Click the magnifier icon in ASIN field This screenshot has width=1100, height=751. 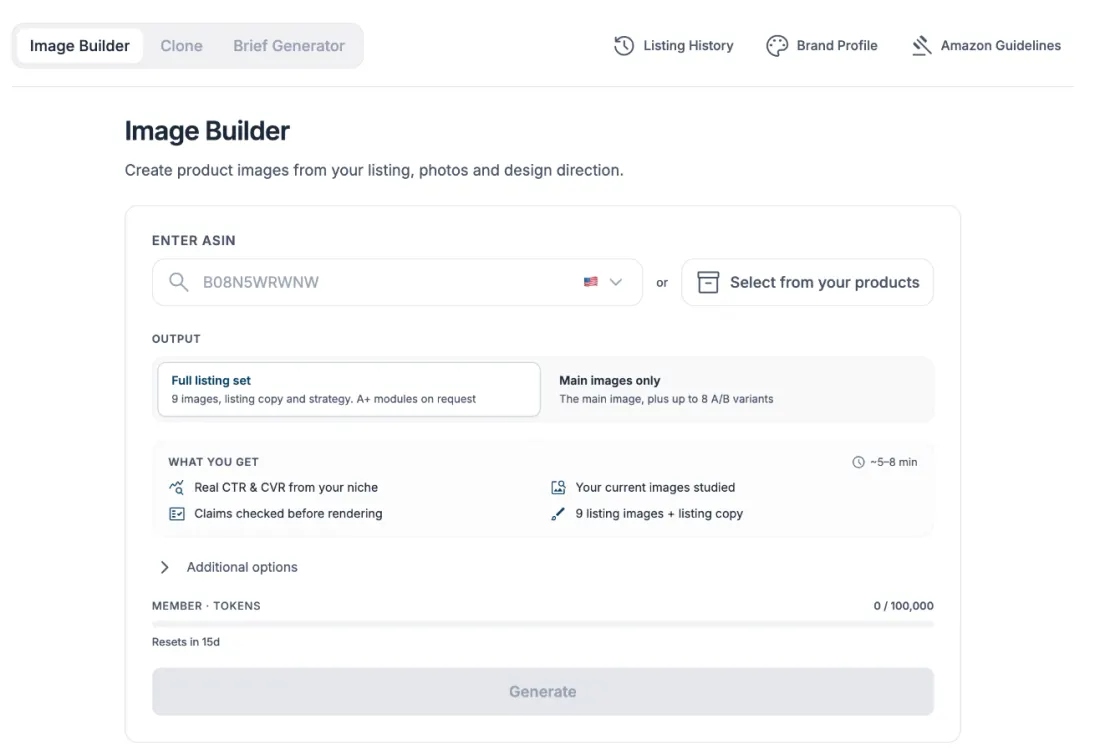click(x=179, y=282)
